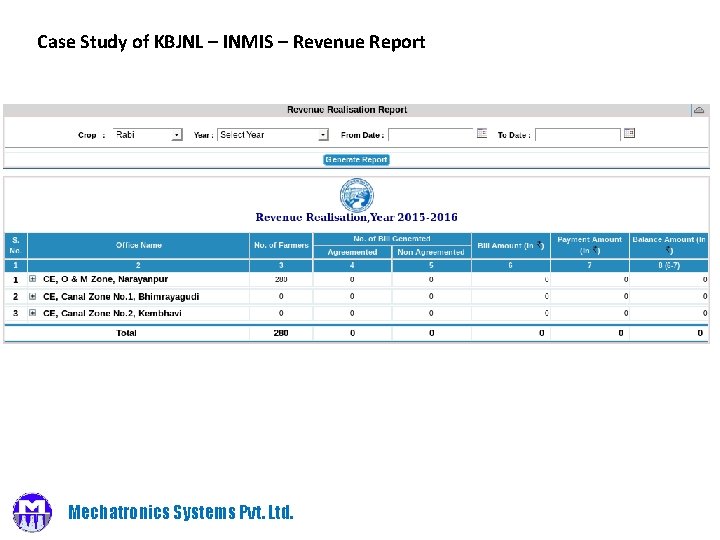Select CE, Canal Zone No.1, Bhimrayagudi office name

point(121,296)
